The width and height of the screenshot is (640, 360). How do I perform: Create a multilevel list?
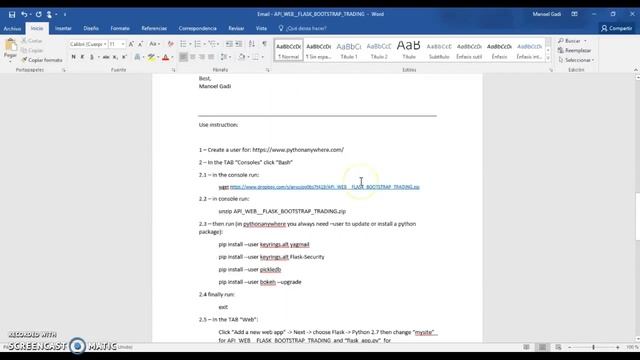click(x=212, y=44)
